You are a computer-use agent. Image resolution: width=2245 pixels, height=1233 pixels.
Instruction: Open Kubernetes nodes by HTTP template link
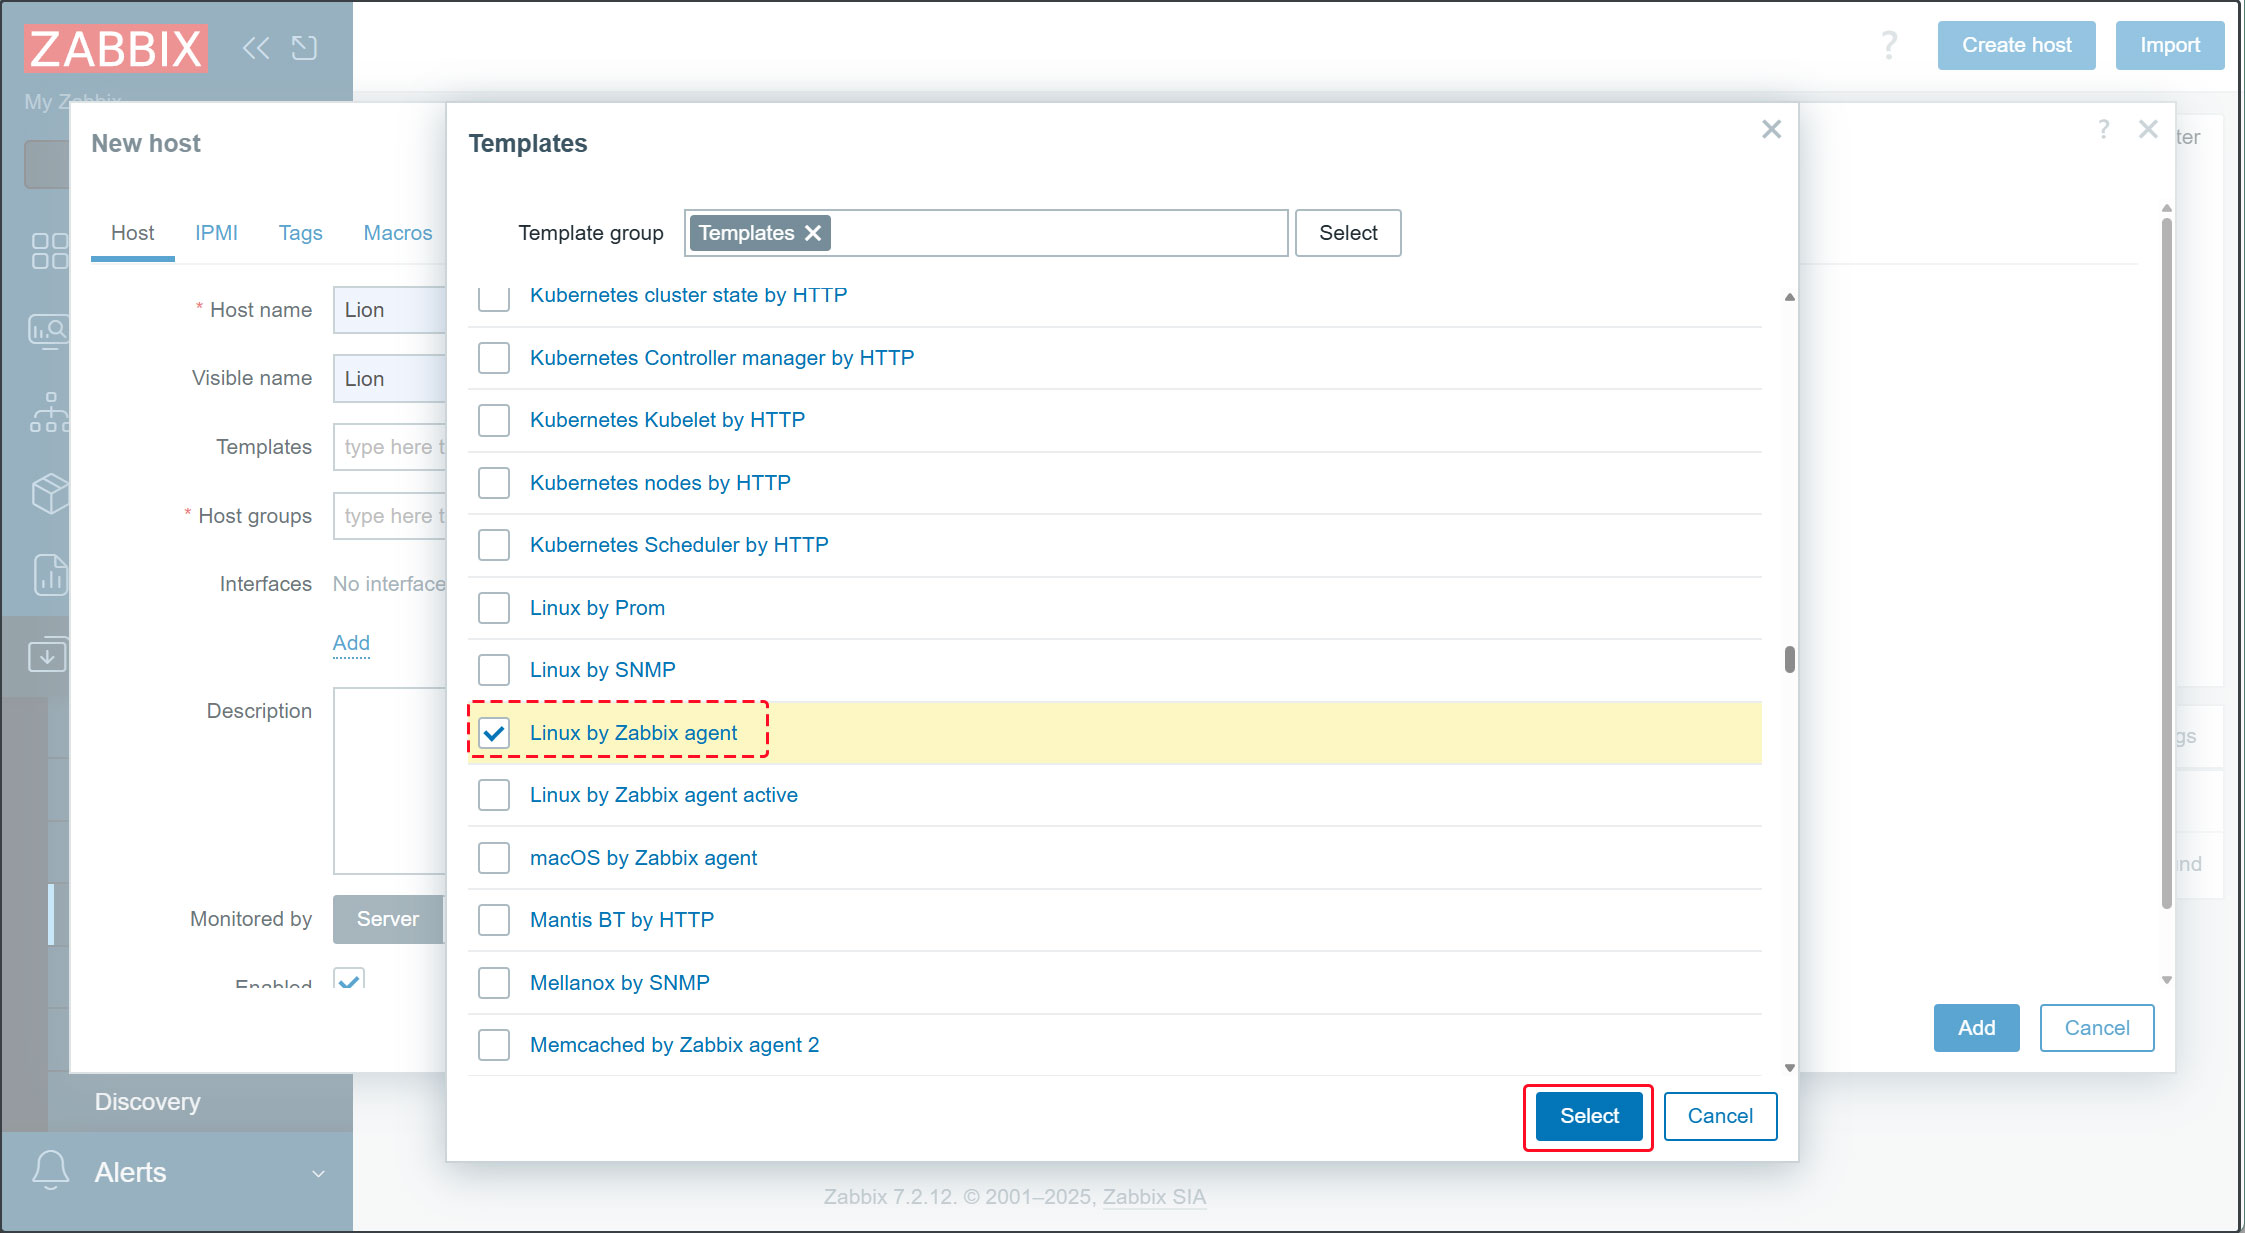coord(660,483)
